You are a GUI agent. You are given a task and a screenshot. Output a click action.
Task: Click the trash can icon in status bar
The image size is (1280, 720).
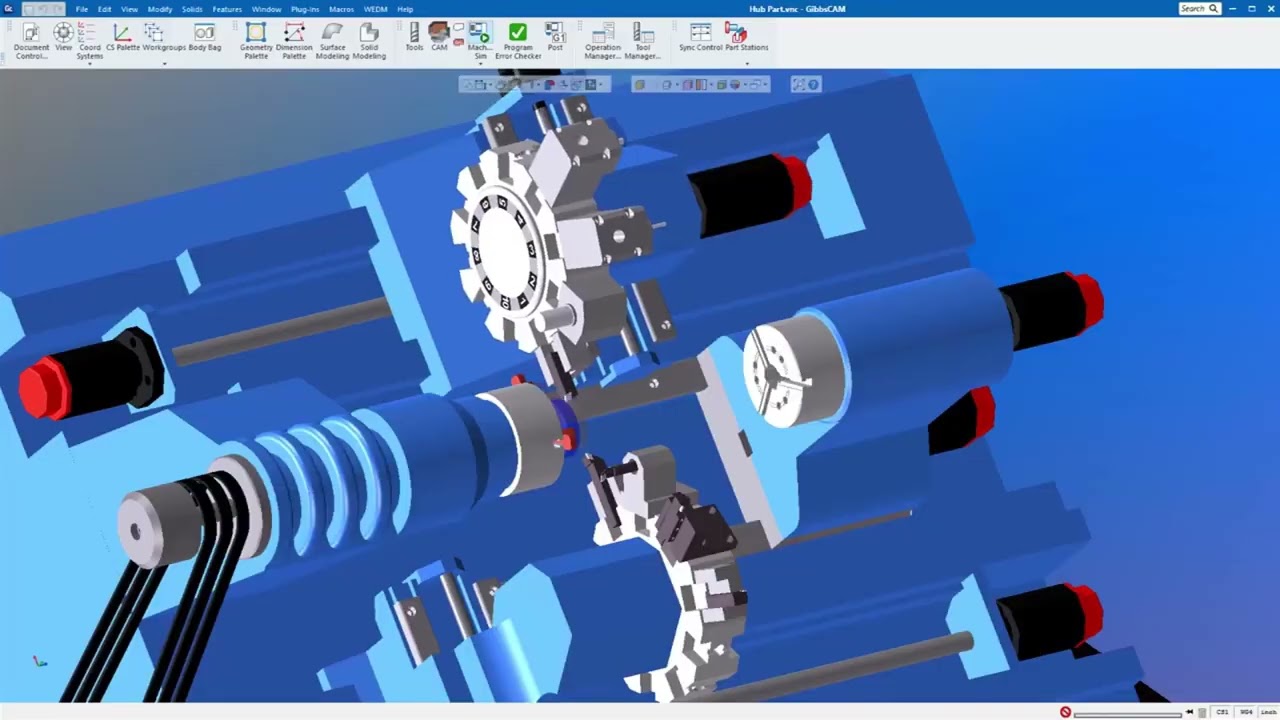1202,712
